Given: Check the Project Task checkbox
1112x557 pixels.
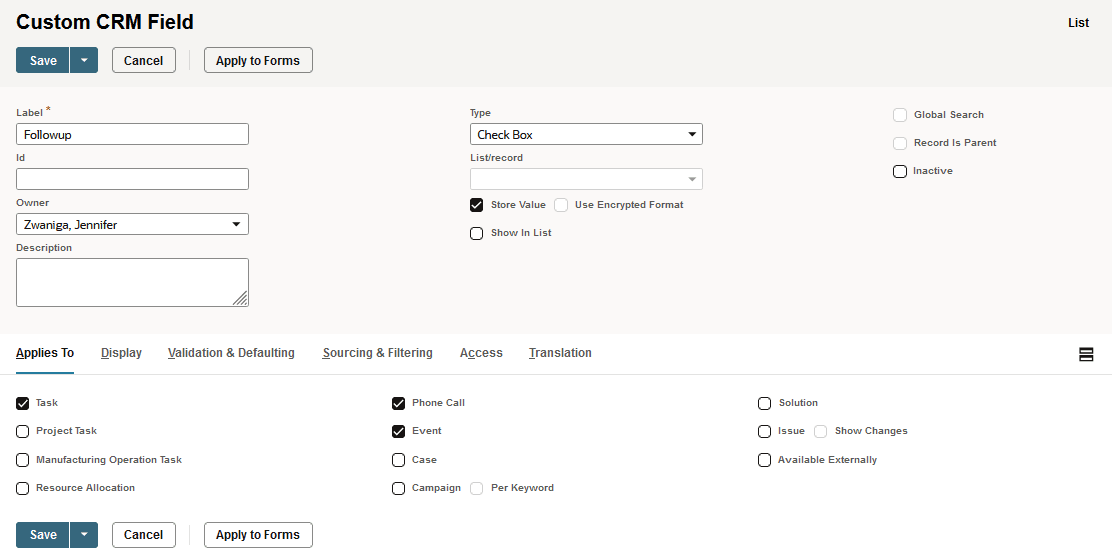Looking at the screenshot, I should pos(23,431).
